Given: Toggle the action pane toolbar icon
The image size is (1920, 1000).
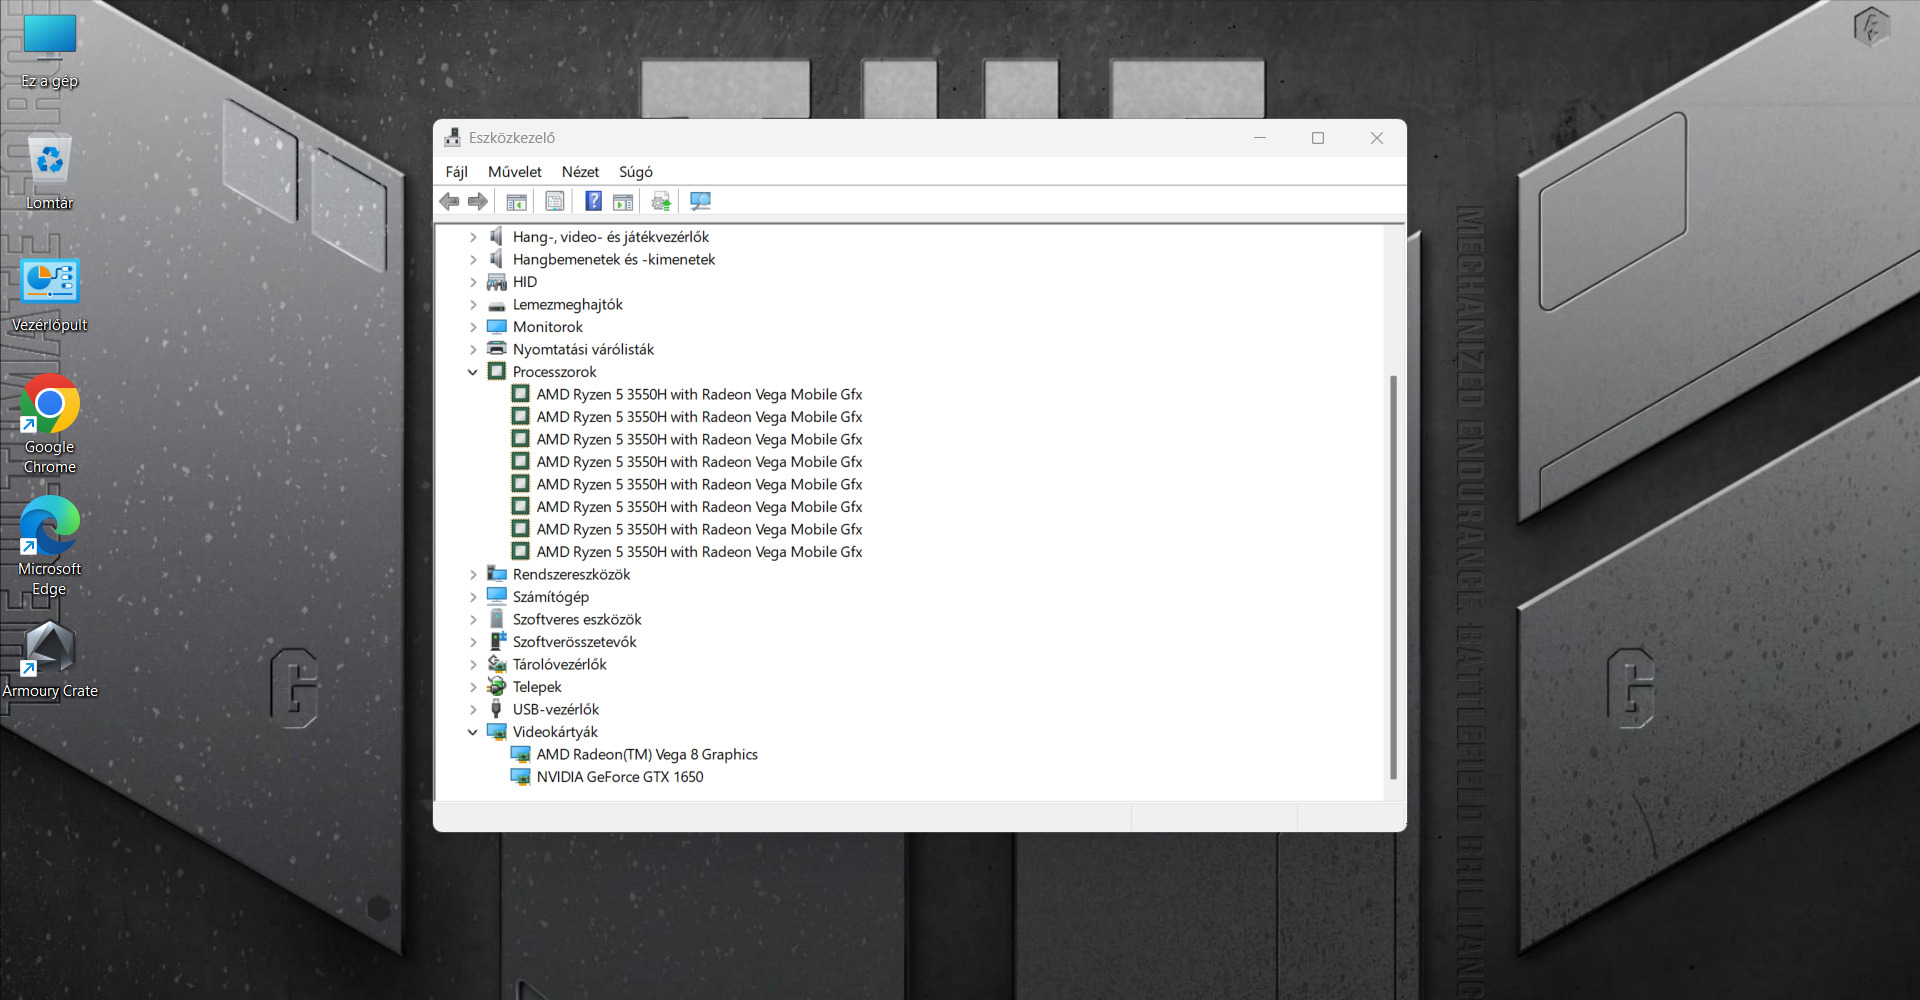Looking at the screenshot, I should tap(623, 202).
